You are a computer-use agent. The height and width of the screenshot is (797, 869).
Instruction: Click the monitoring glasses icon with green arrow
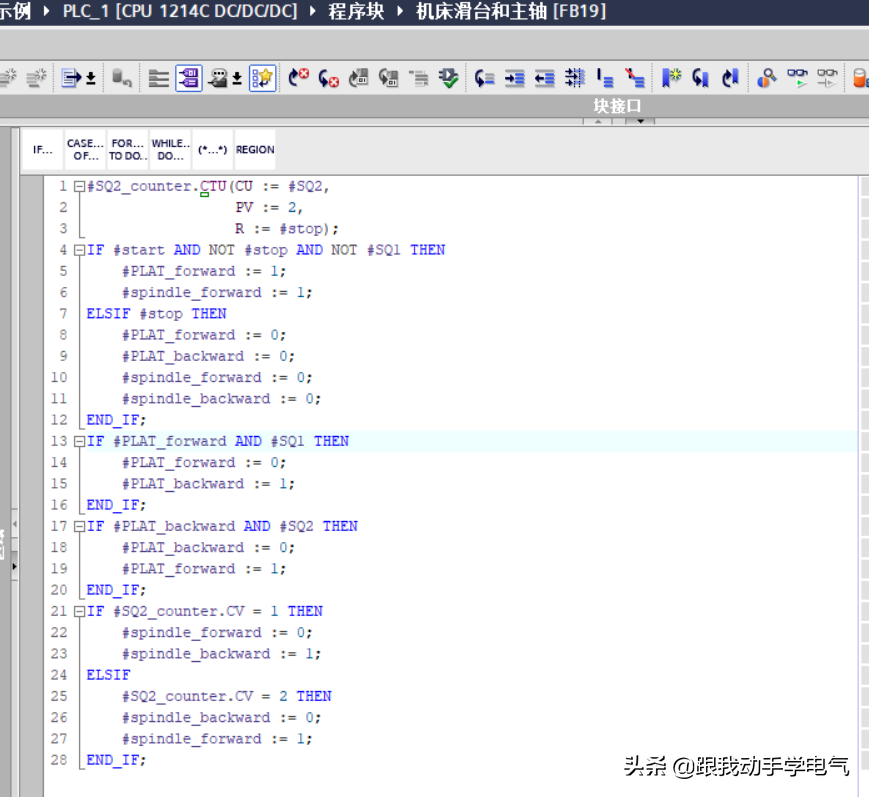pos(797,78)
